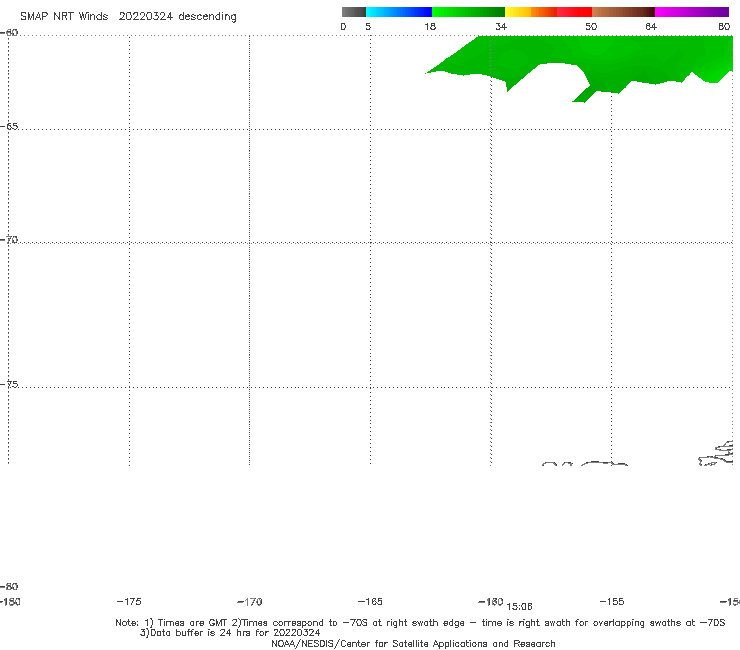Click the swath time stamp 15:06
740x650 pixels.
(519, 607)
